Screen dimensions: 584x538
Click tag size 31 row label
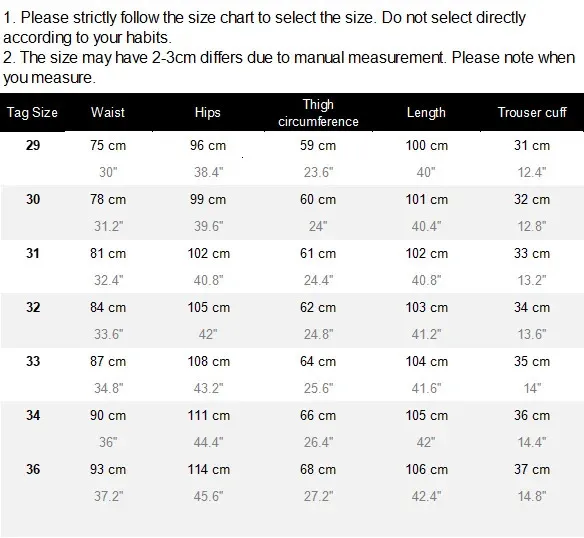tap(33, 253)
